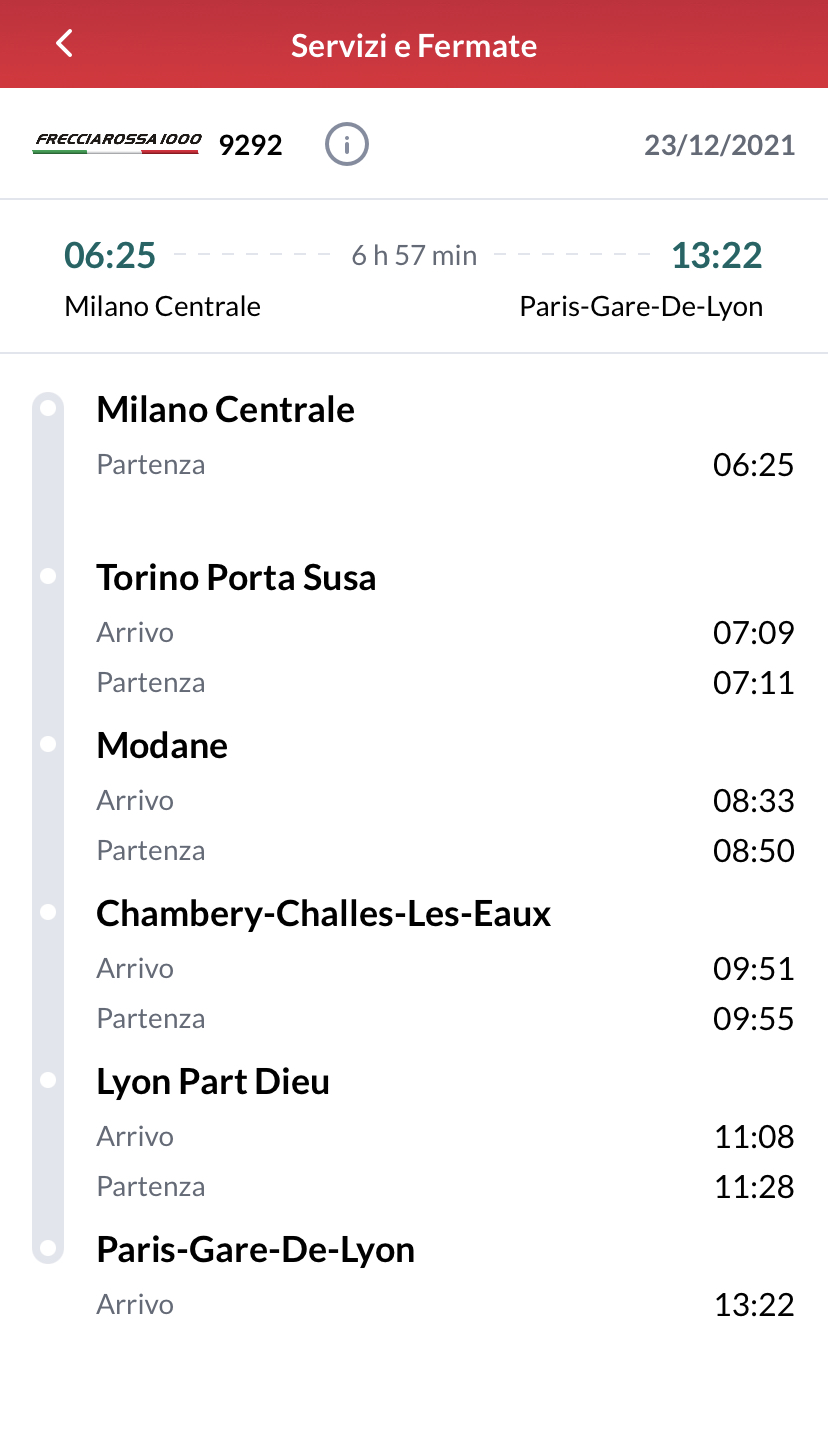Tap the 13:22 arrival time header
Image resolution: width=828 pixels, height=1436 pixels.
tap(717, 256)
